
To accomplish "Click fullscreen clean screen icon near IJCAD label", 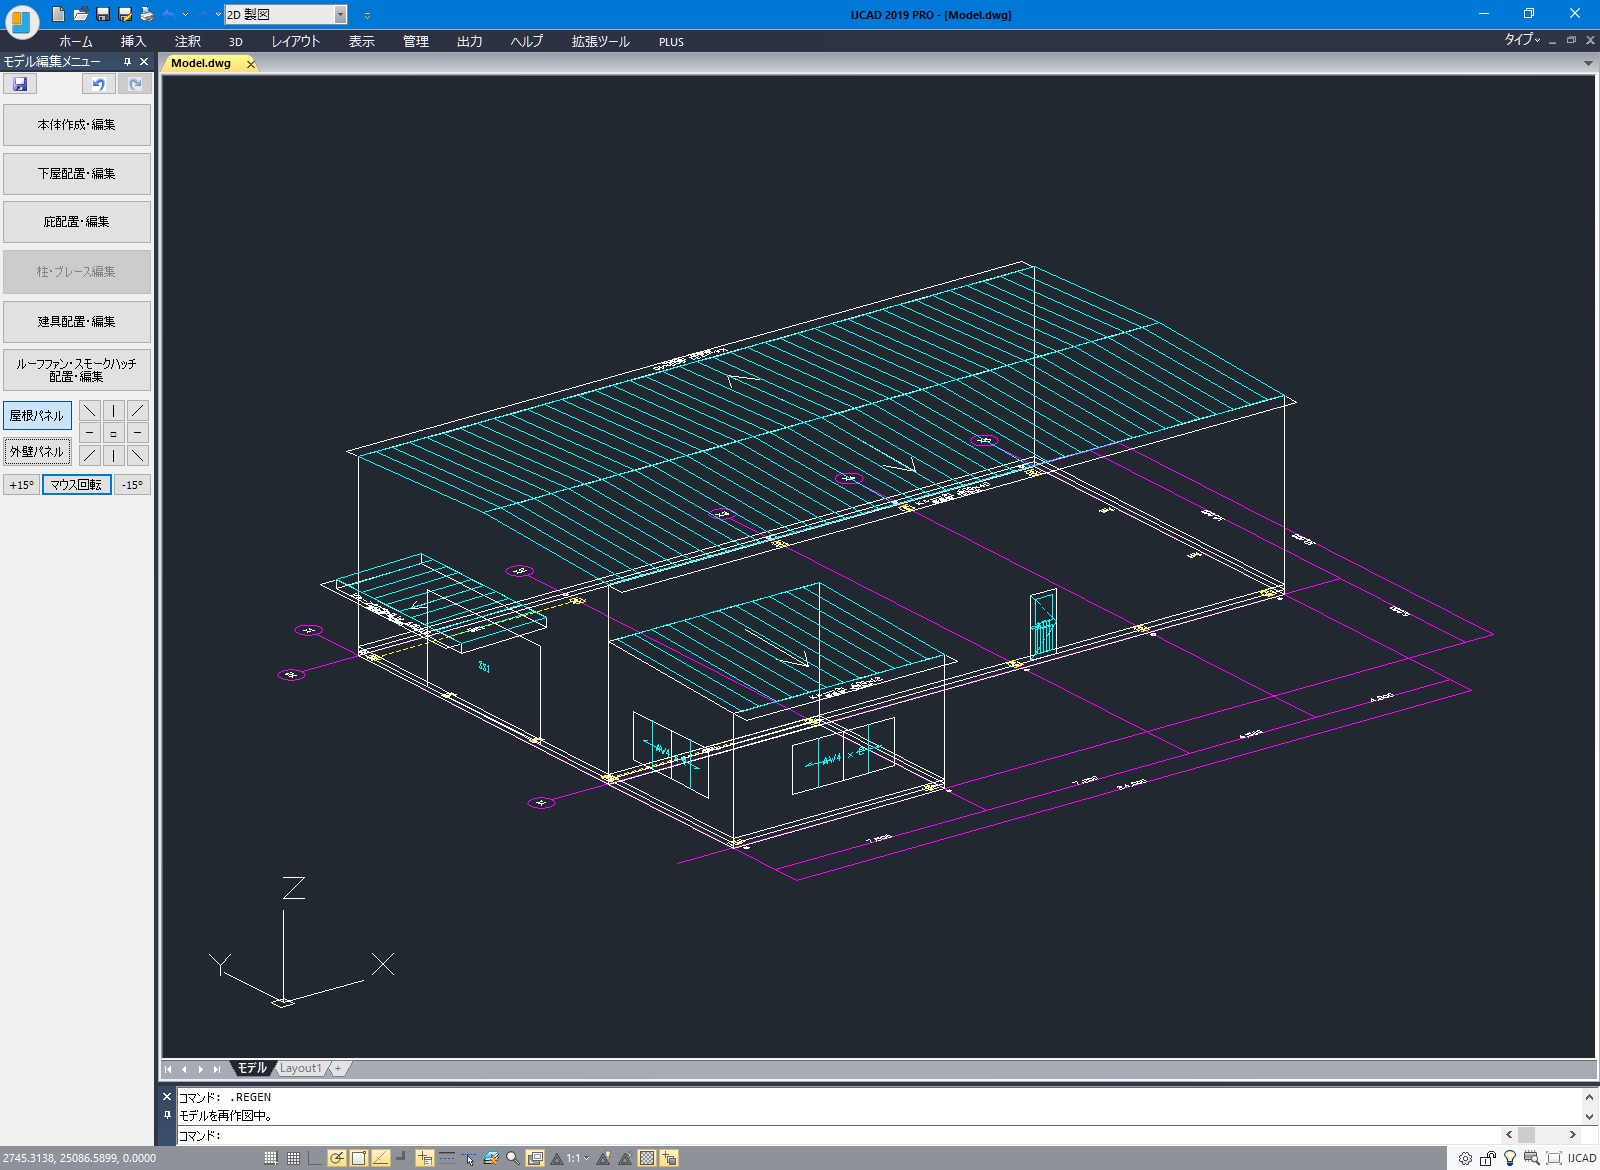I will click(x=1554, y=1158).
